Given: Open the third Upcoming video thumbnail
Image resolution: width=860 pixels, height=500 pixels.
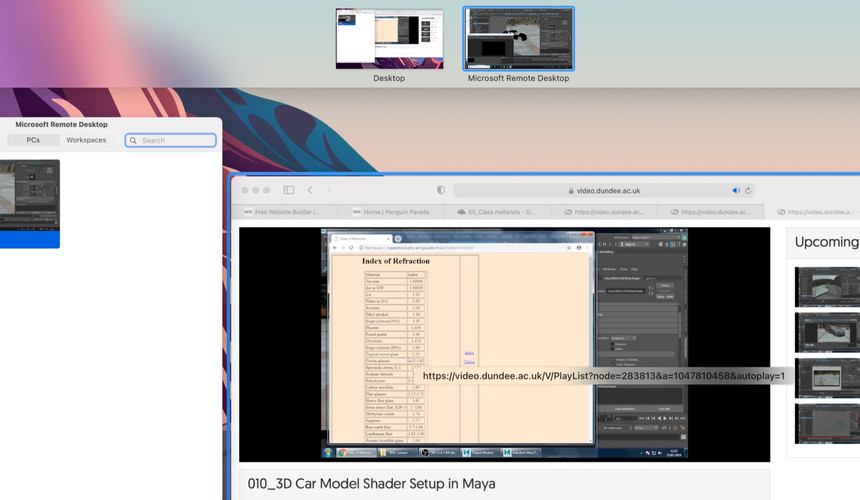Looking at the screenshot, I should [827, 378].
